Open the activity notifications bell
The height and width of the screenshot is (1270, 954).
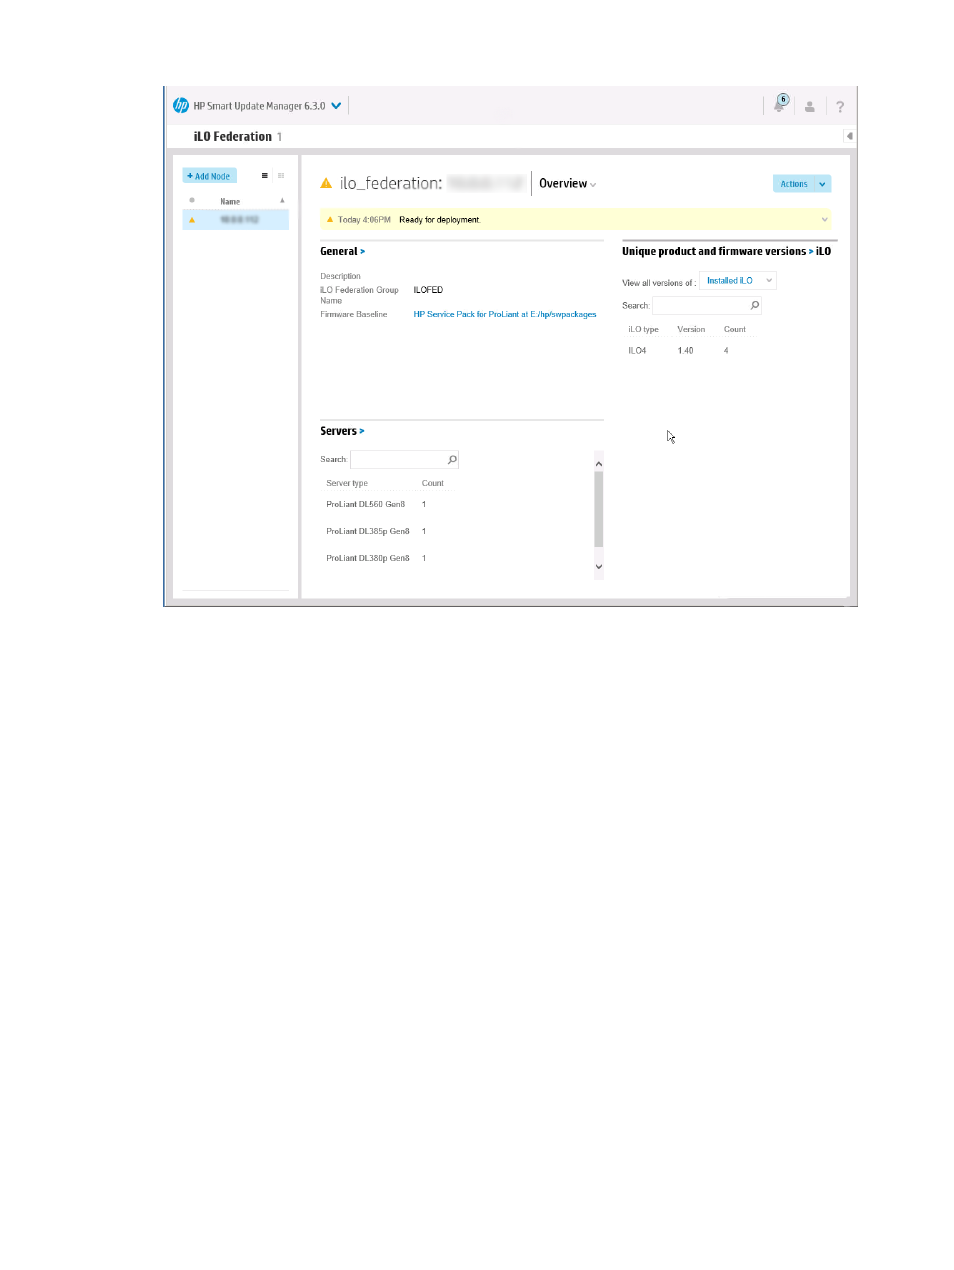780,104
